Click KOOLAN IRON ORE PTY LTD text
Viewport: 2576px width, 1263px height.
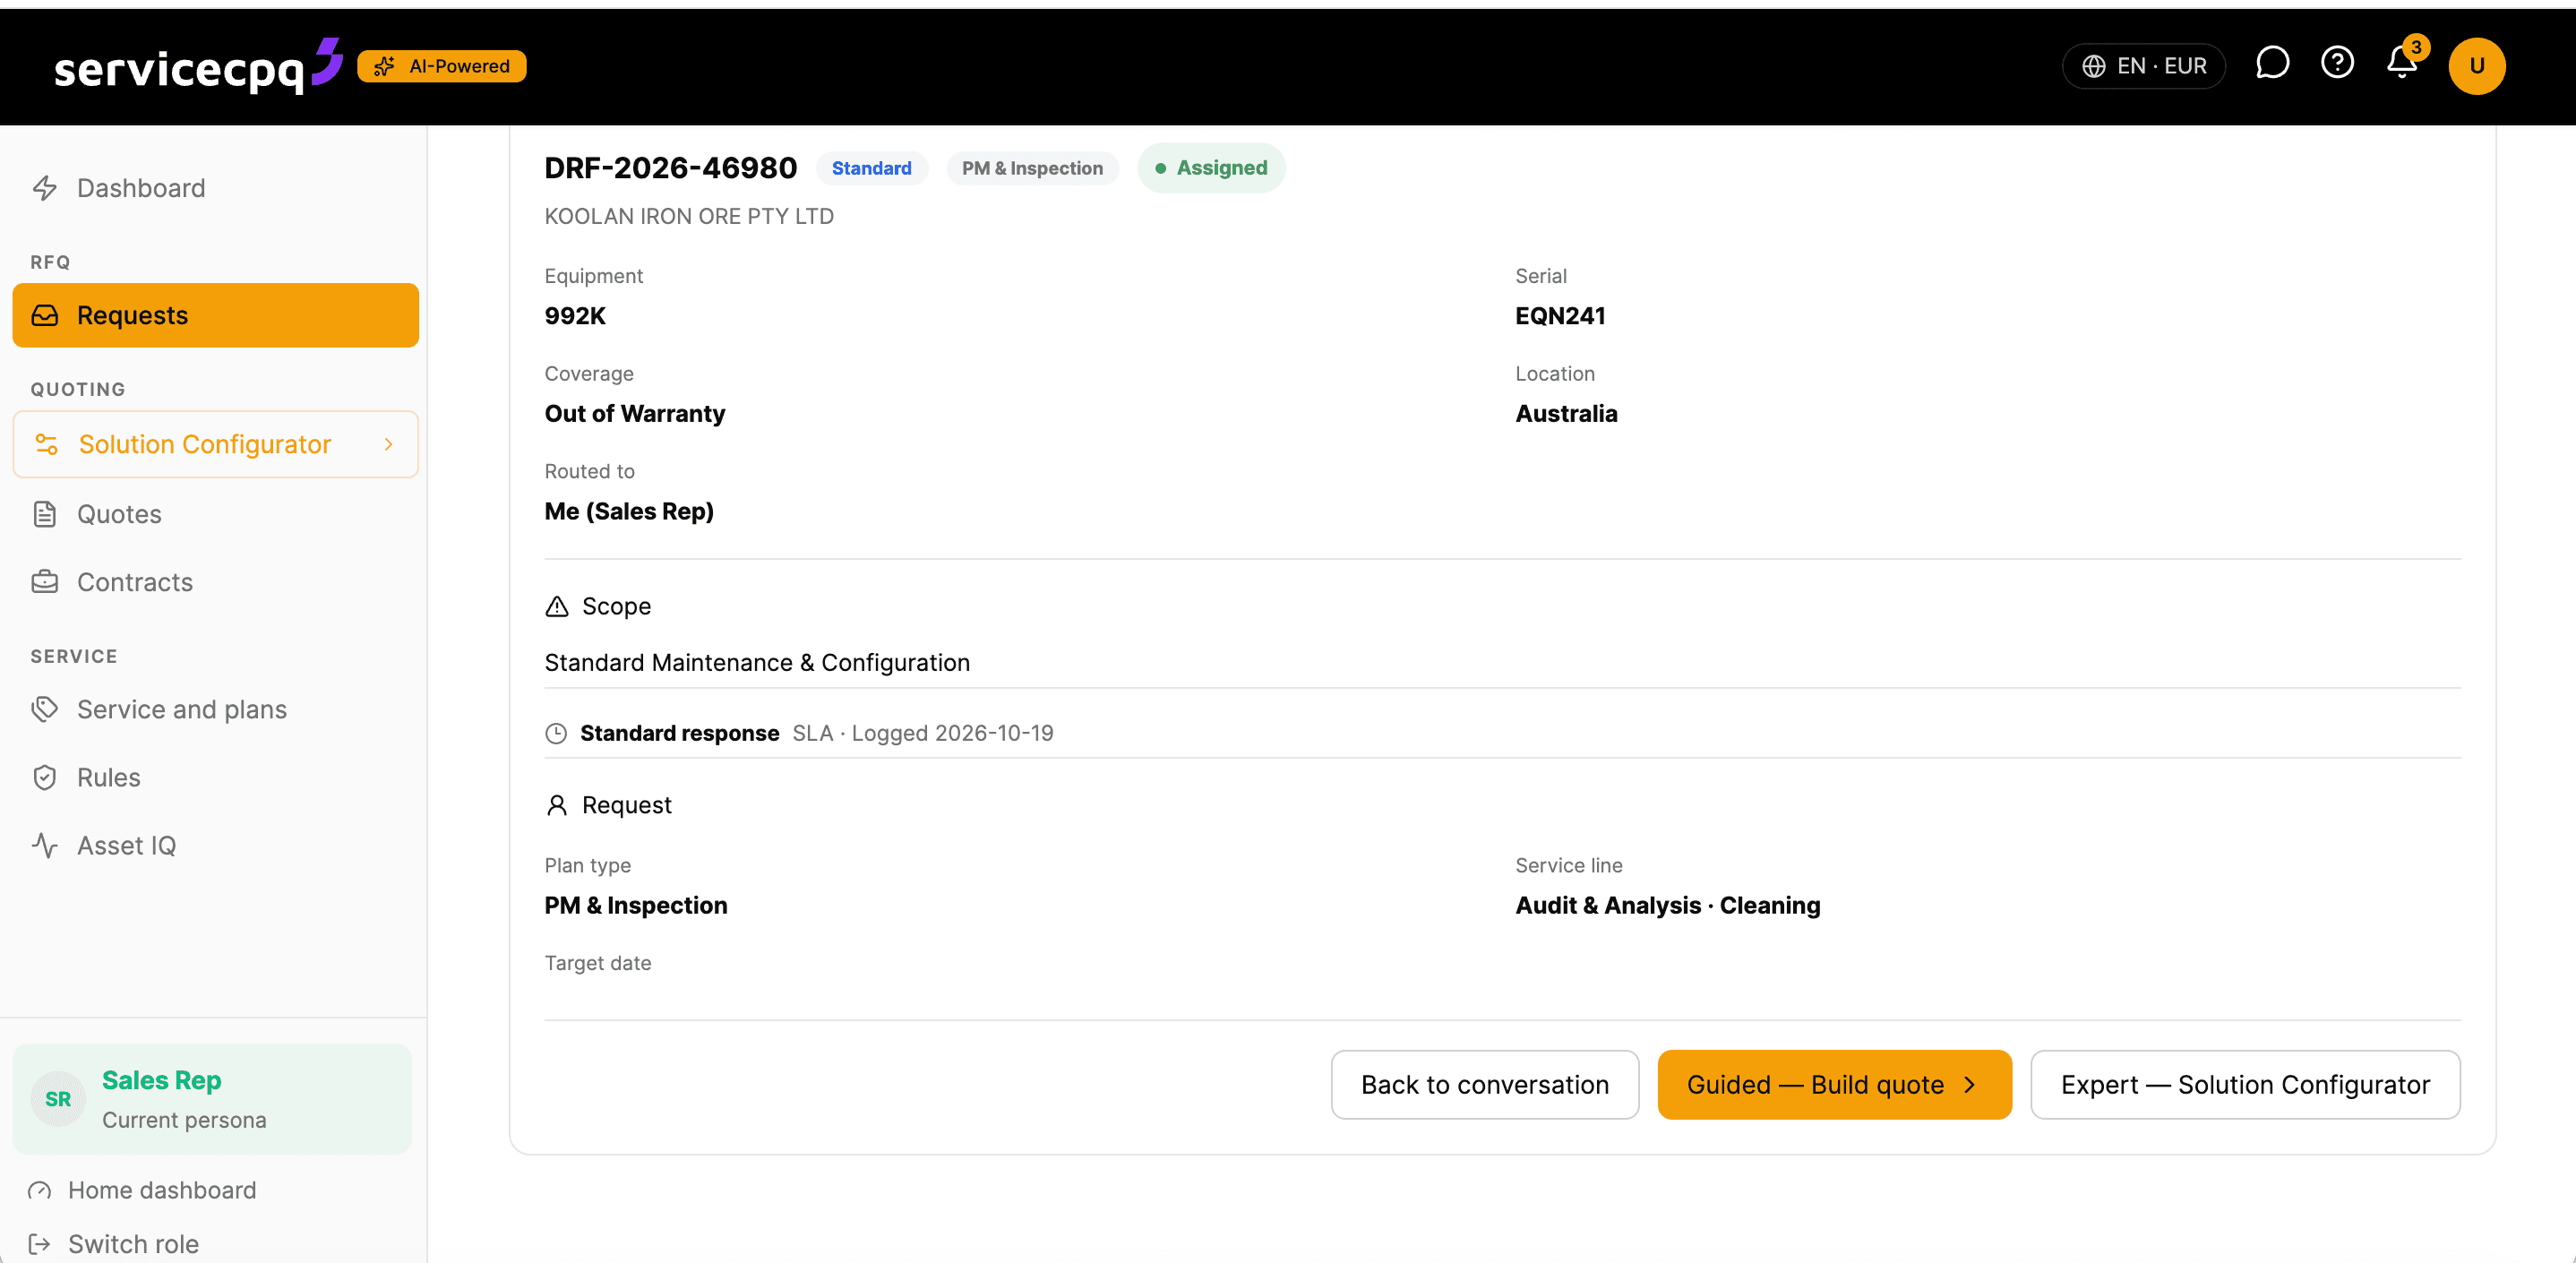(x=689, y=216)
